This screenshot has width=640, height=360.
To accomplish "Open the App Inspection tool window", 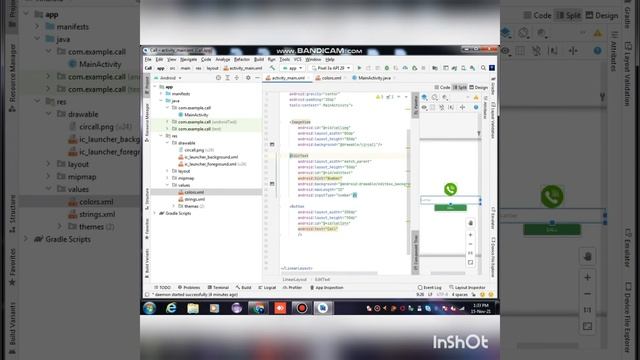I will (327, 287).
